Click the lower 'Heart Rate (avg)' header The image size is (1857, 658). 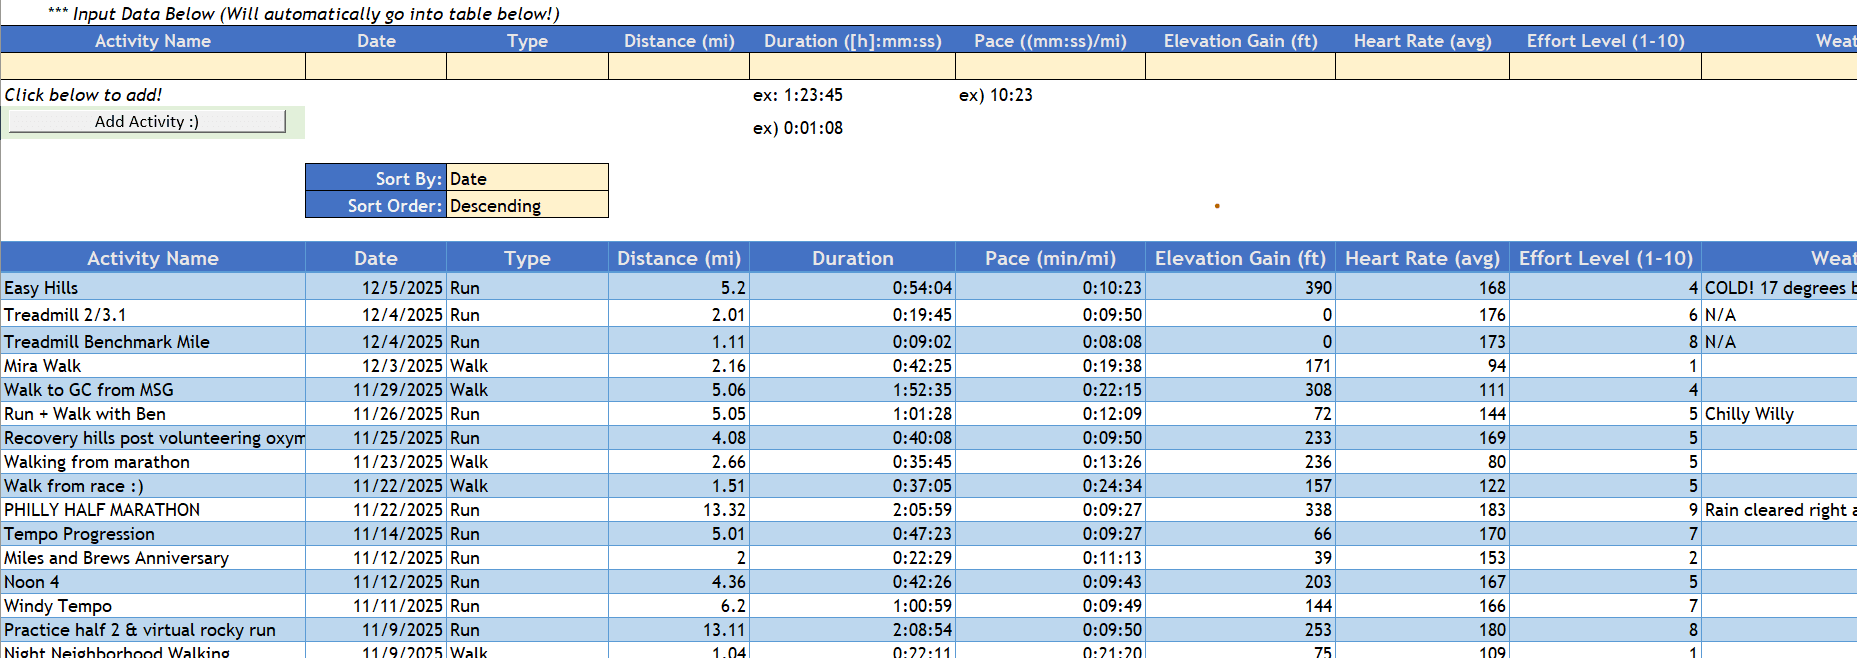(x=1422, y=258)
